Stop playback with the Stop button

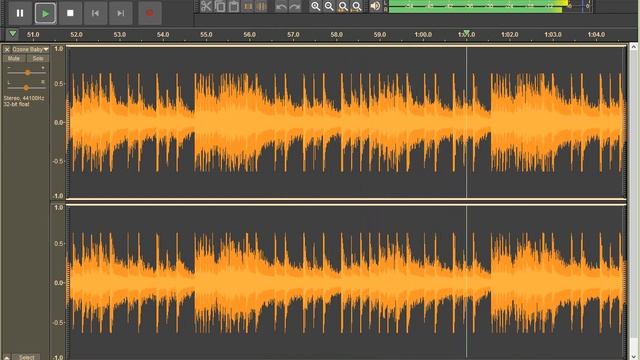click(70, 13)
